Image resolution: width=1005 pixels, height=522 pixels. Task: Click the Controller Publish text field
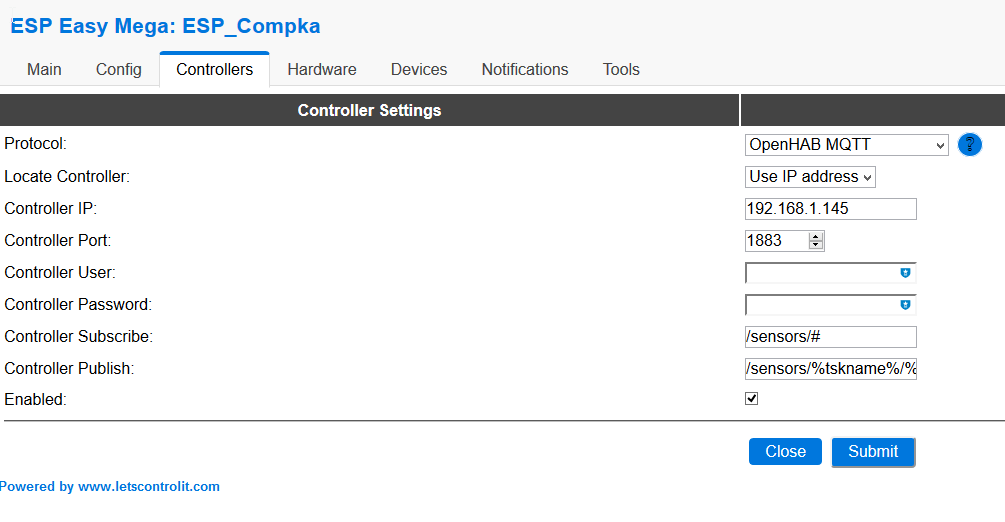click(830, 369)
